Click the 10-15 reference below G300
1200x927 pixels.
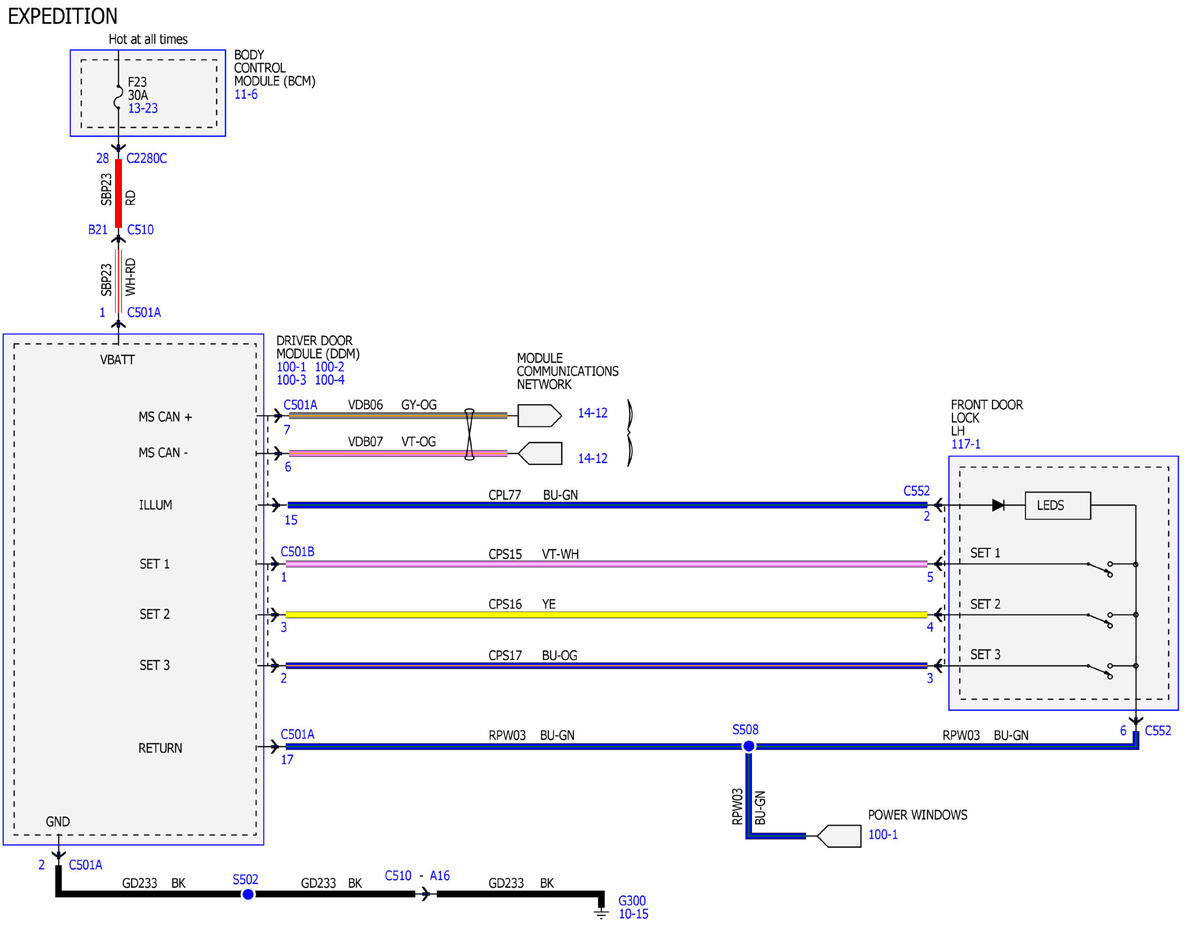point(633,913)
